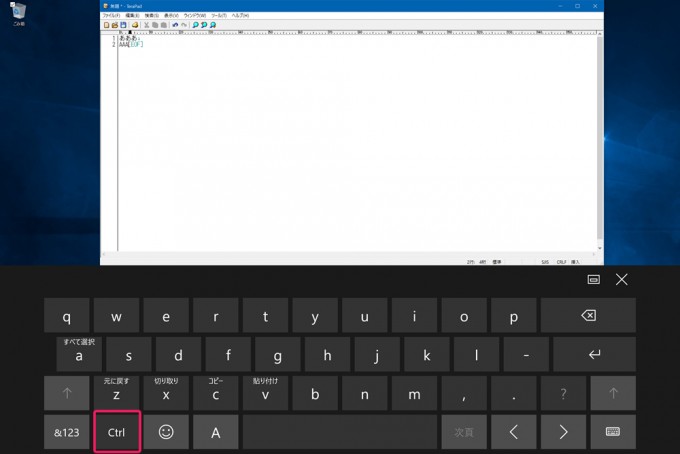Open the ファイル(F) menu
The height and width of the screenshot is (454, 680).
111,16
